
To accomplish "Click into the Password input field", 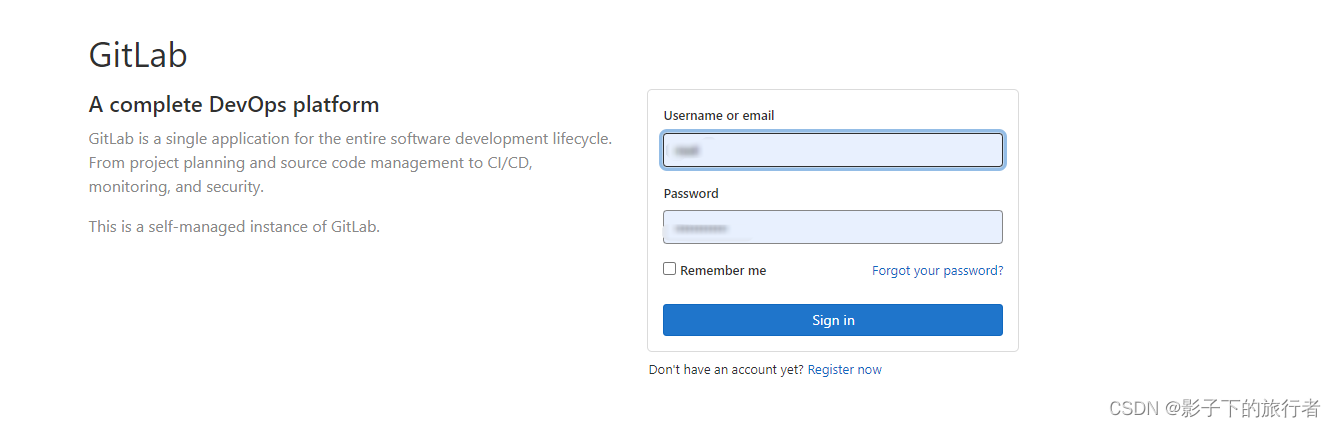I will (x=832, y=227).
